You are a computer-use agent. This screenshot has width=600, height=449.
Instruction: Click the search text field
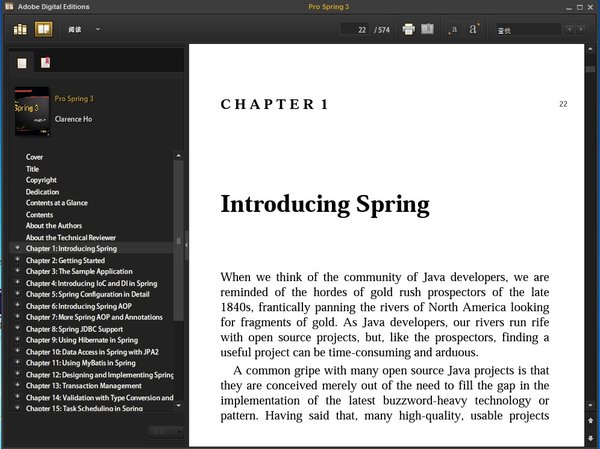pyautogui.click(x=523, y=30)
